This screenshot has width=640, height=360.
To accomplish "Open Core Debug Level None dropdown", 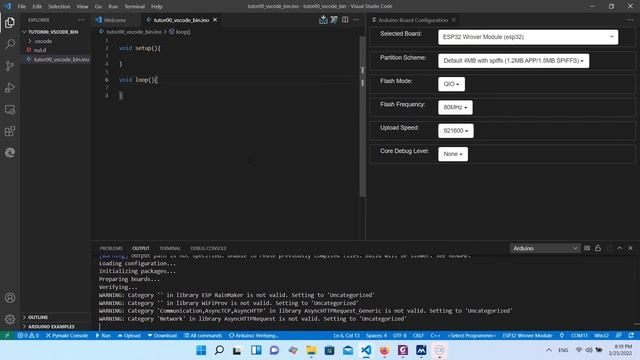I will 453,154.
